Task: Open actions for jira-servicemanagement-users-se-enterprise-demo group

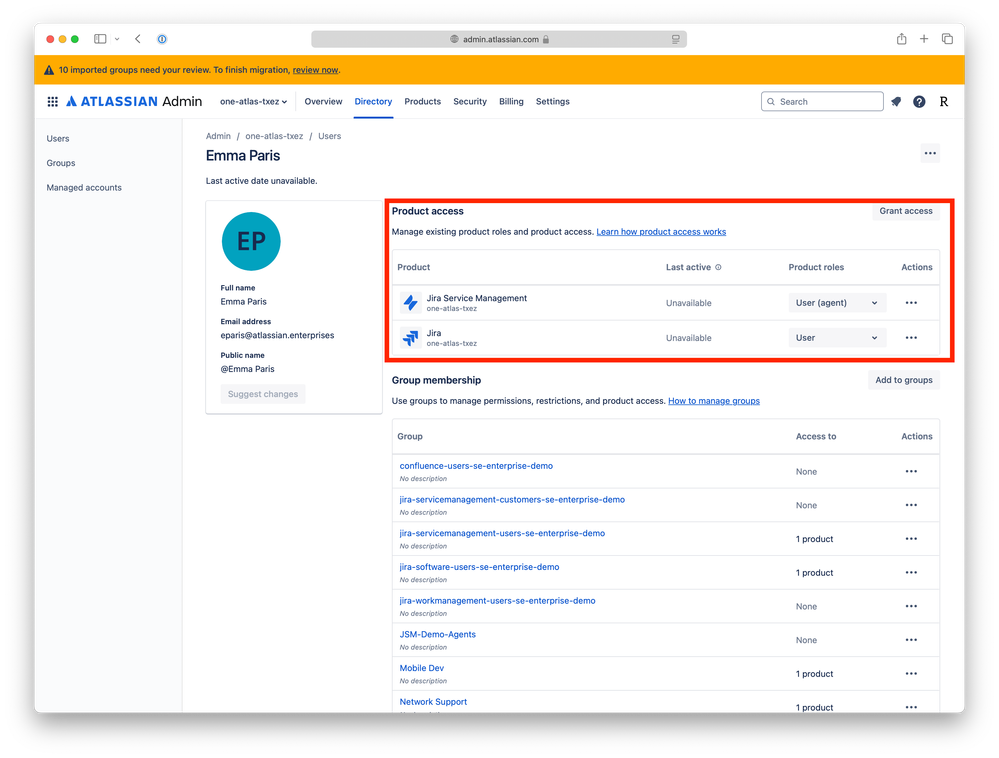Action: [911, 539]
